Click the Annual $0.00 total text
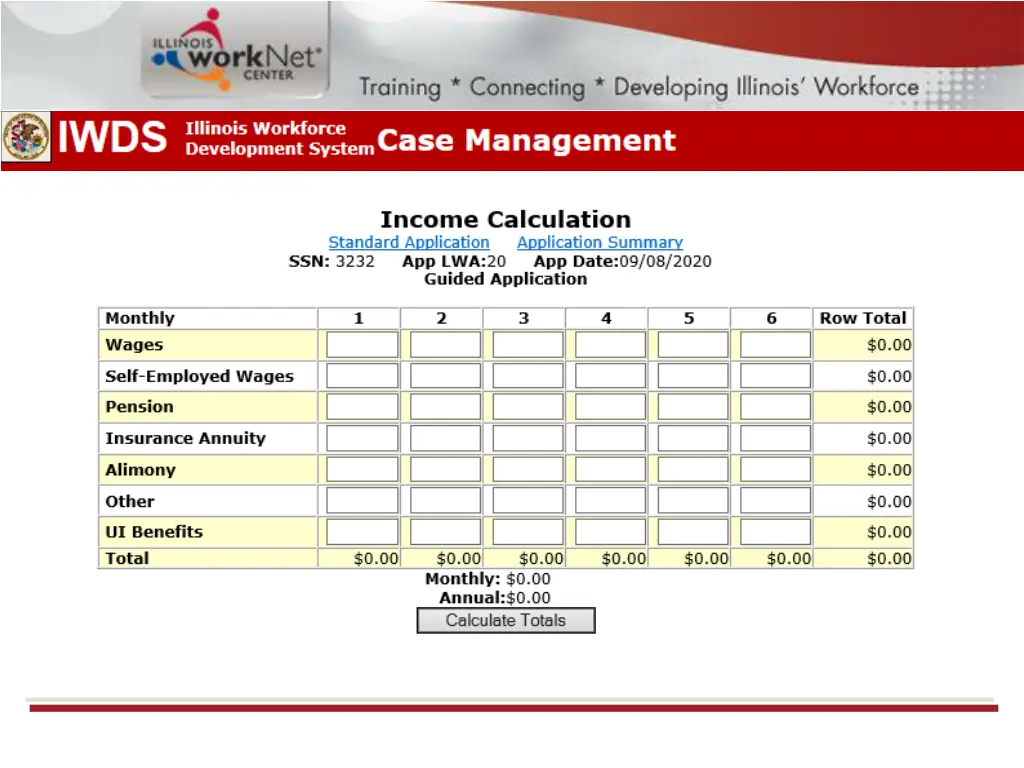This screenshot has width=1024, height=768. point(494,598)
